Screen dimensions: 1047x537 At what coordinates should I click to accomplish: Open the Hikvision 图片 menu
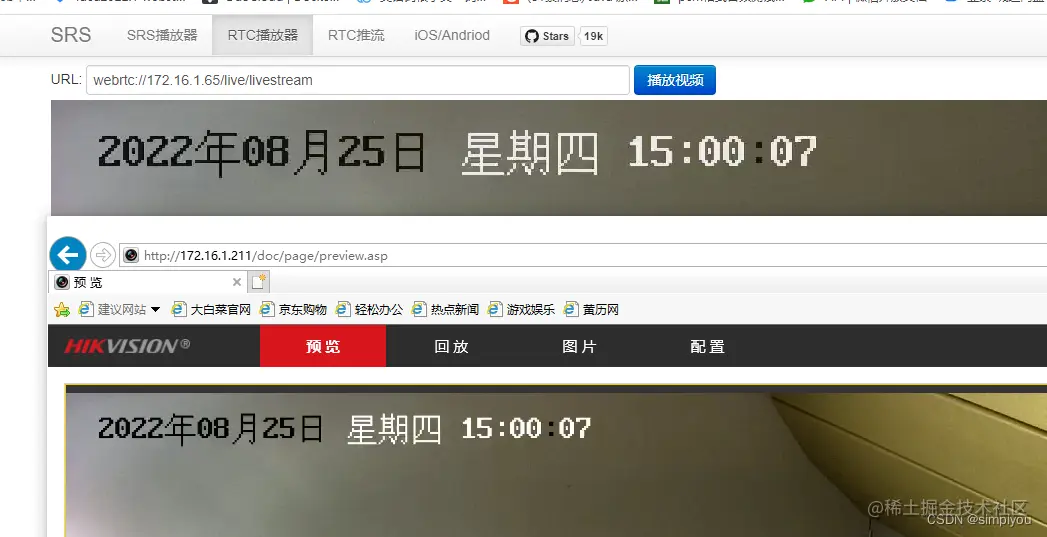tap(579, 346)
